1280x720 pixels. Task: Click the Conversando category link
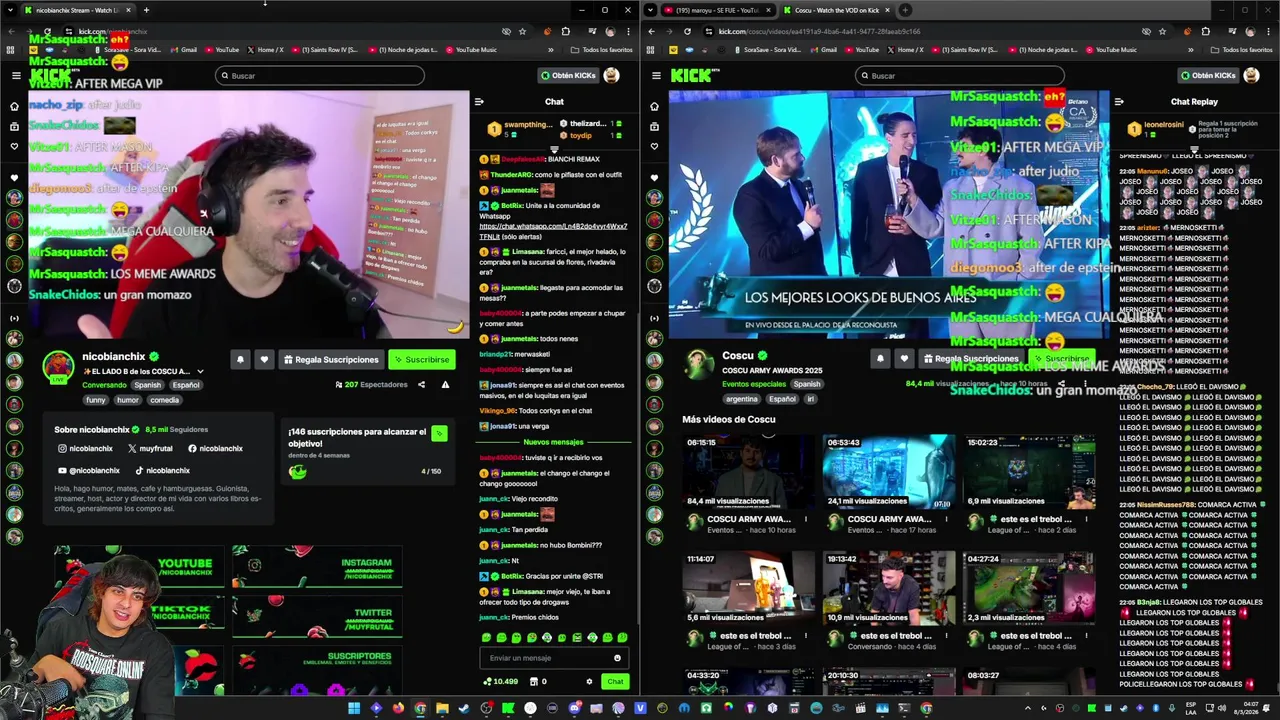pyautogui.click(x=104, y=385)
